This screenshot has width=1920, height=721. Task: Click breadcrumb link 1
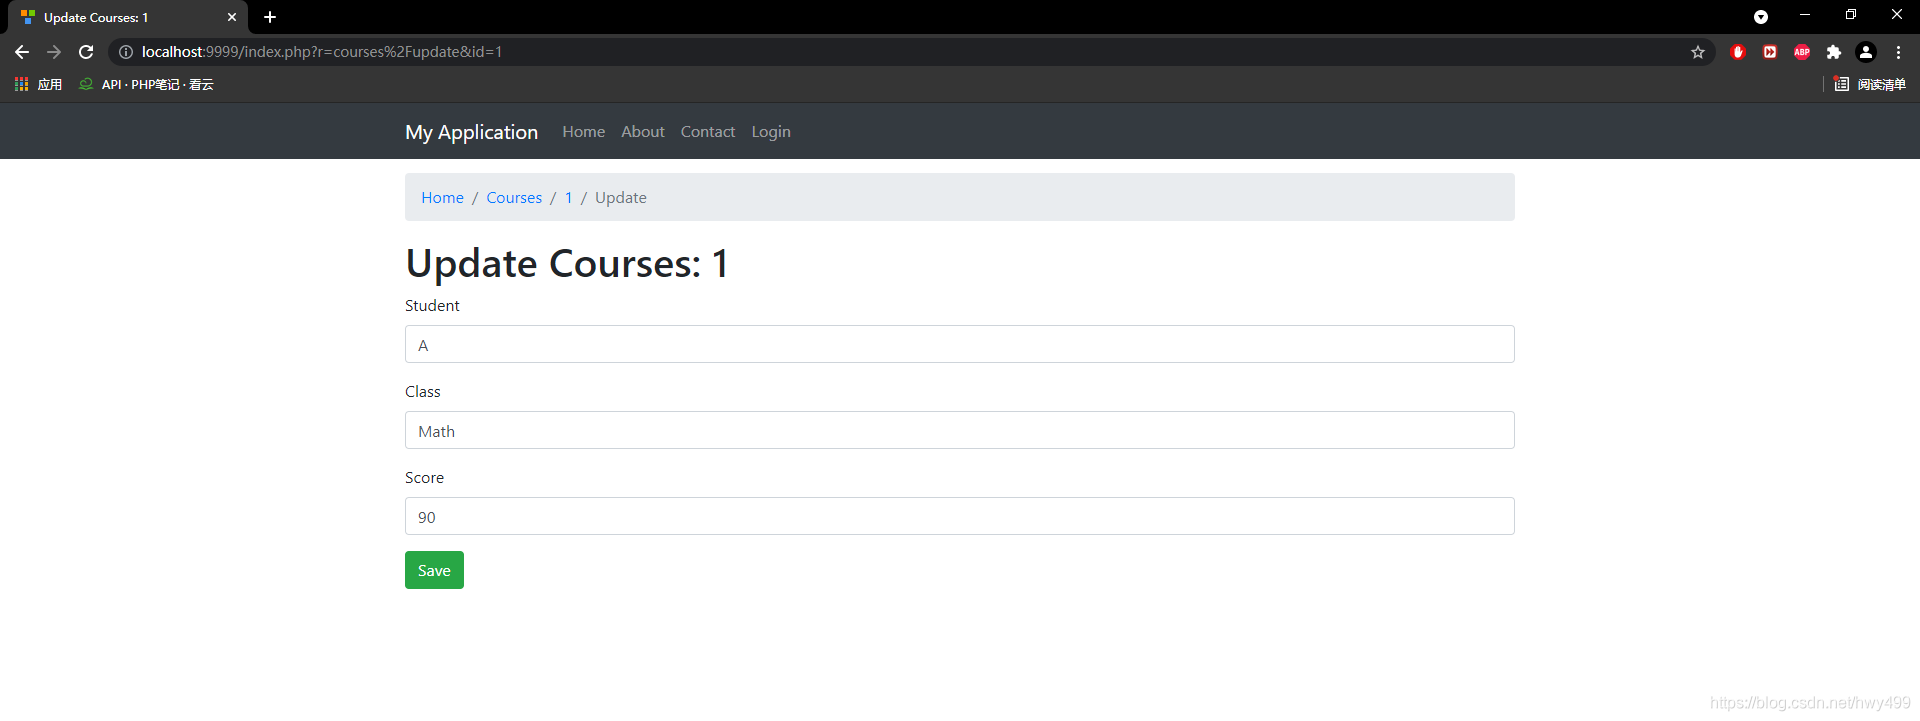coord(568,198)
